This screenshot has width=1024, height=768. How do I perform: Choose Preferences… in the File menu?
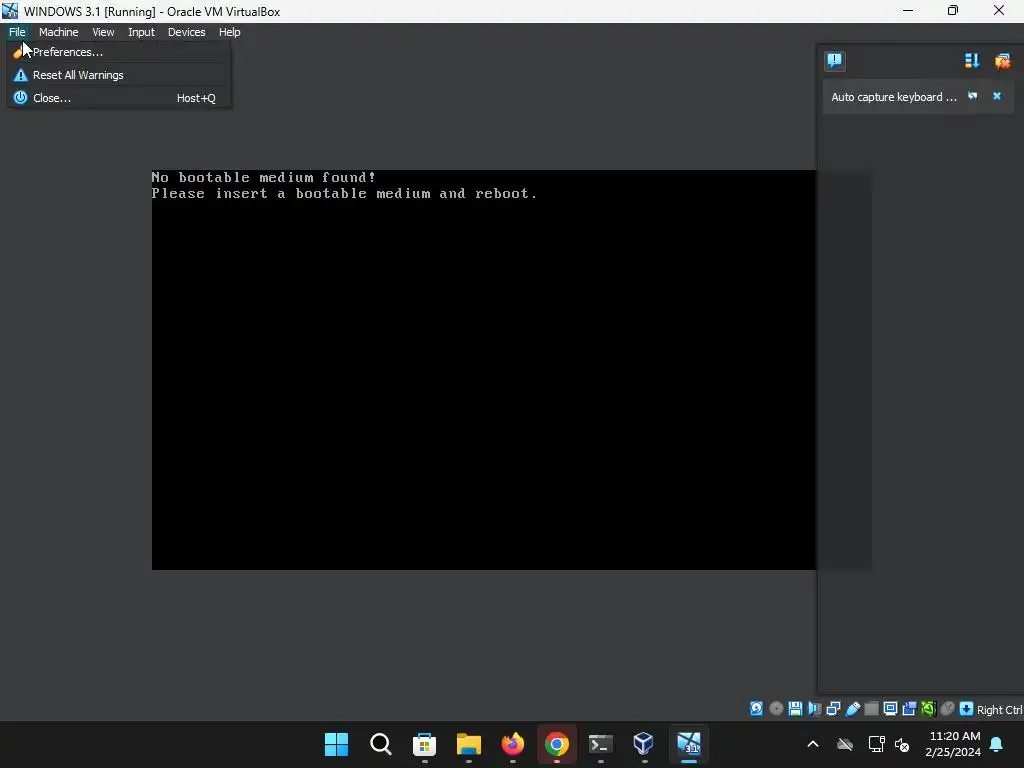[x=119, y=52]
